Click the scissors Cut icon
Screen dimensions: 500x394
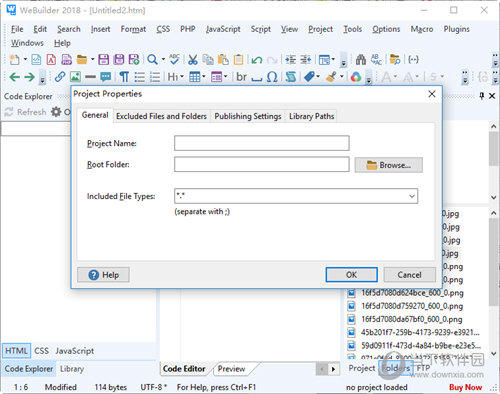pos(193,60)
